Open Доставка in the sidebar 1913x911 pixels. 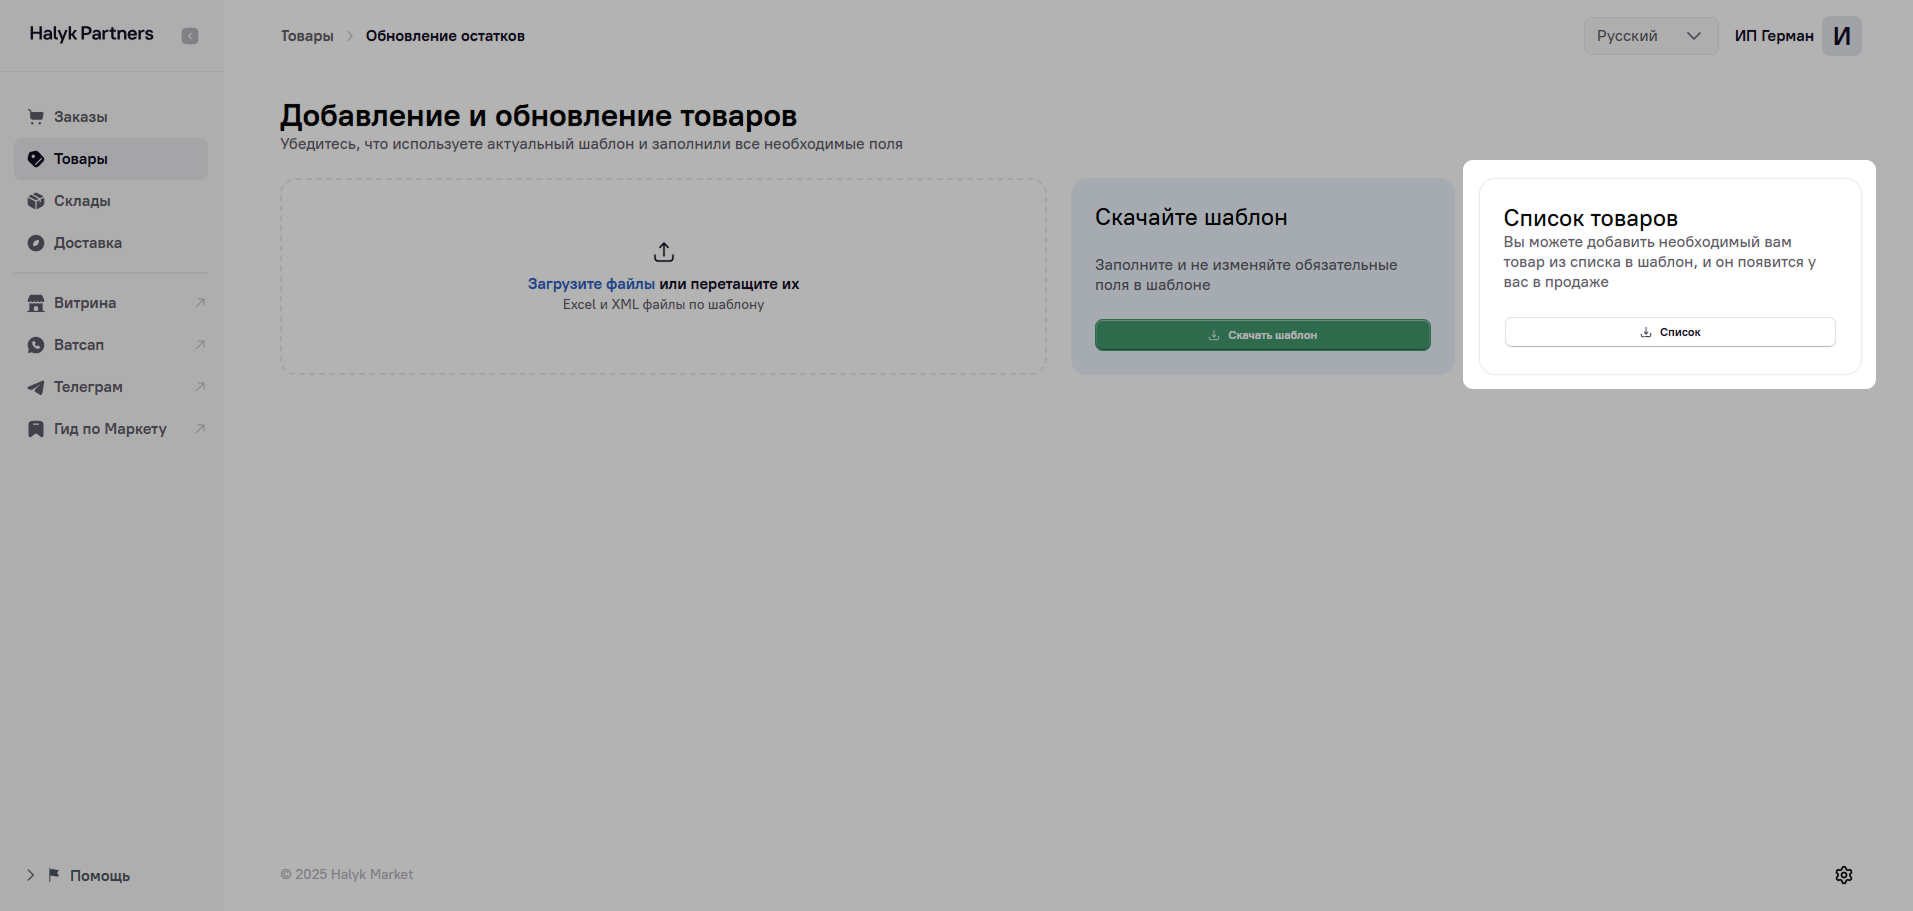click(111, 243)
